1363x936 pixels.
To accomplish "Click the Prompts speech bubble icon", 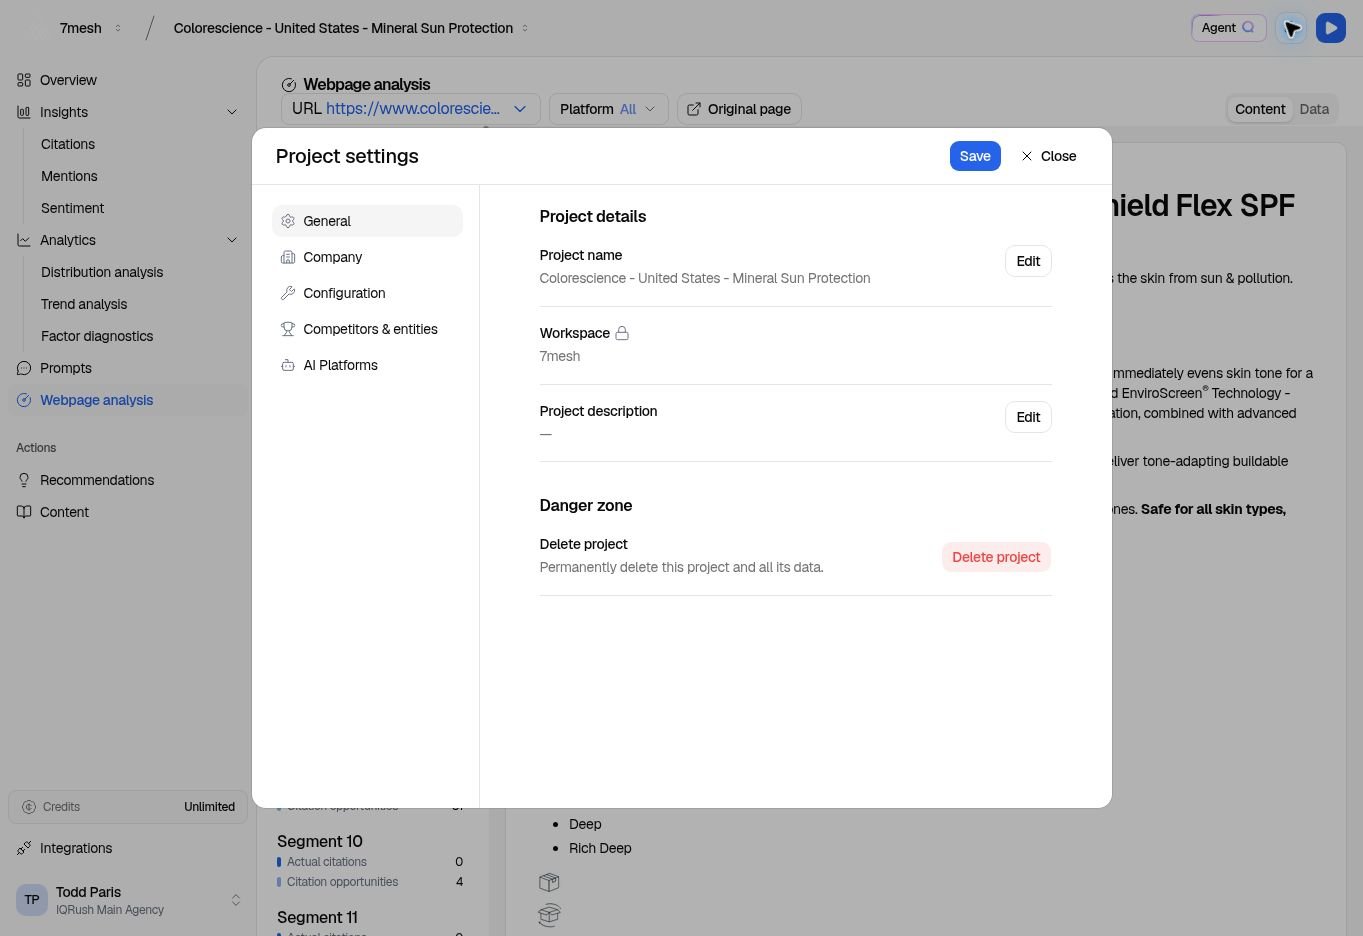I will (24, 368).
